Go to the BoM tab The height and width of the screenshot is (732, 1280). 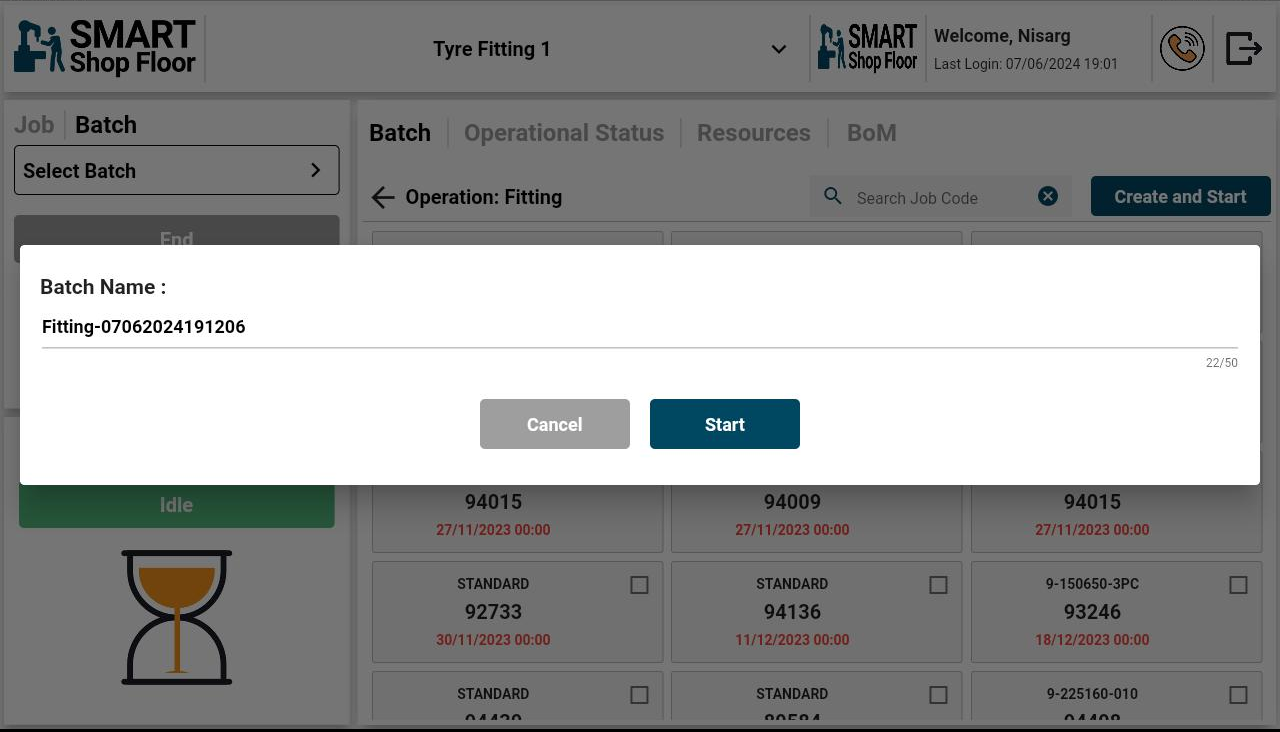(872, 133)
